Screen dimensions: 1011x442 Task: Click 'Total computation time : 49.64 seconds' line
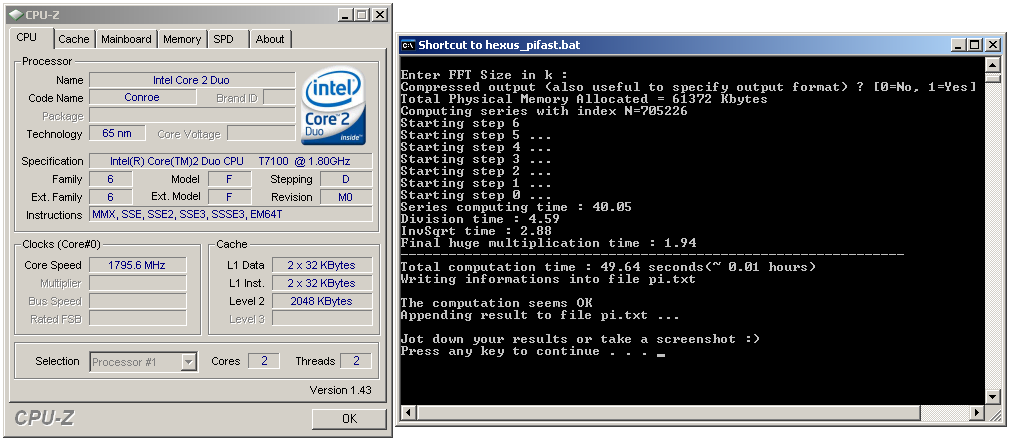tap(608, 267)
